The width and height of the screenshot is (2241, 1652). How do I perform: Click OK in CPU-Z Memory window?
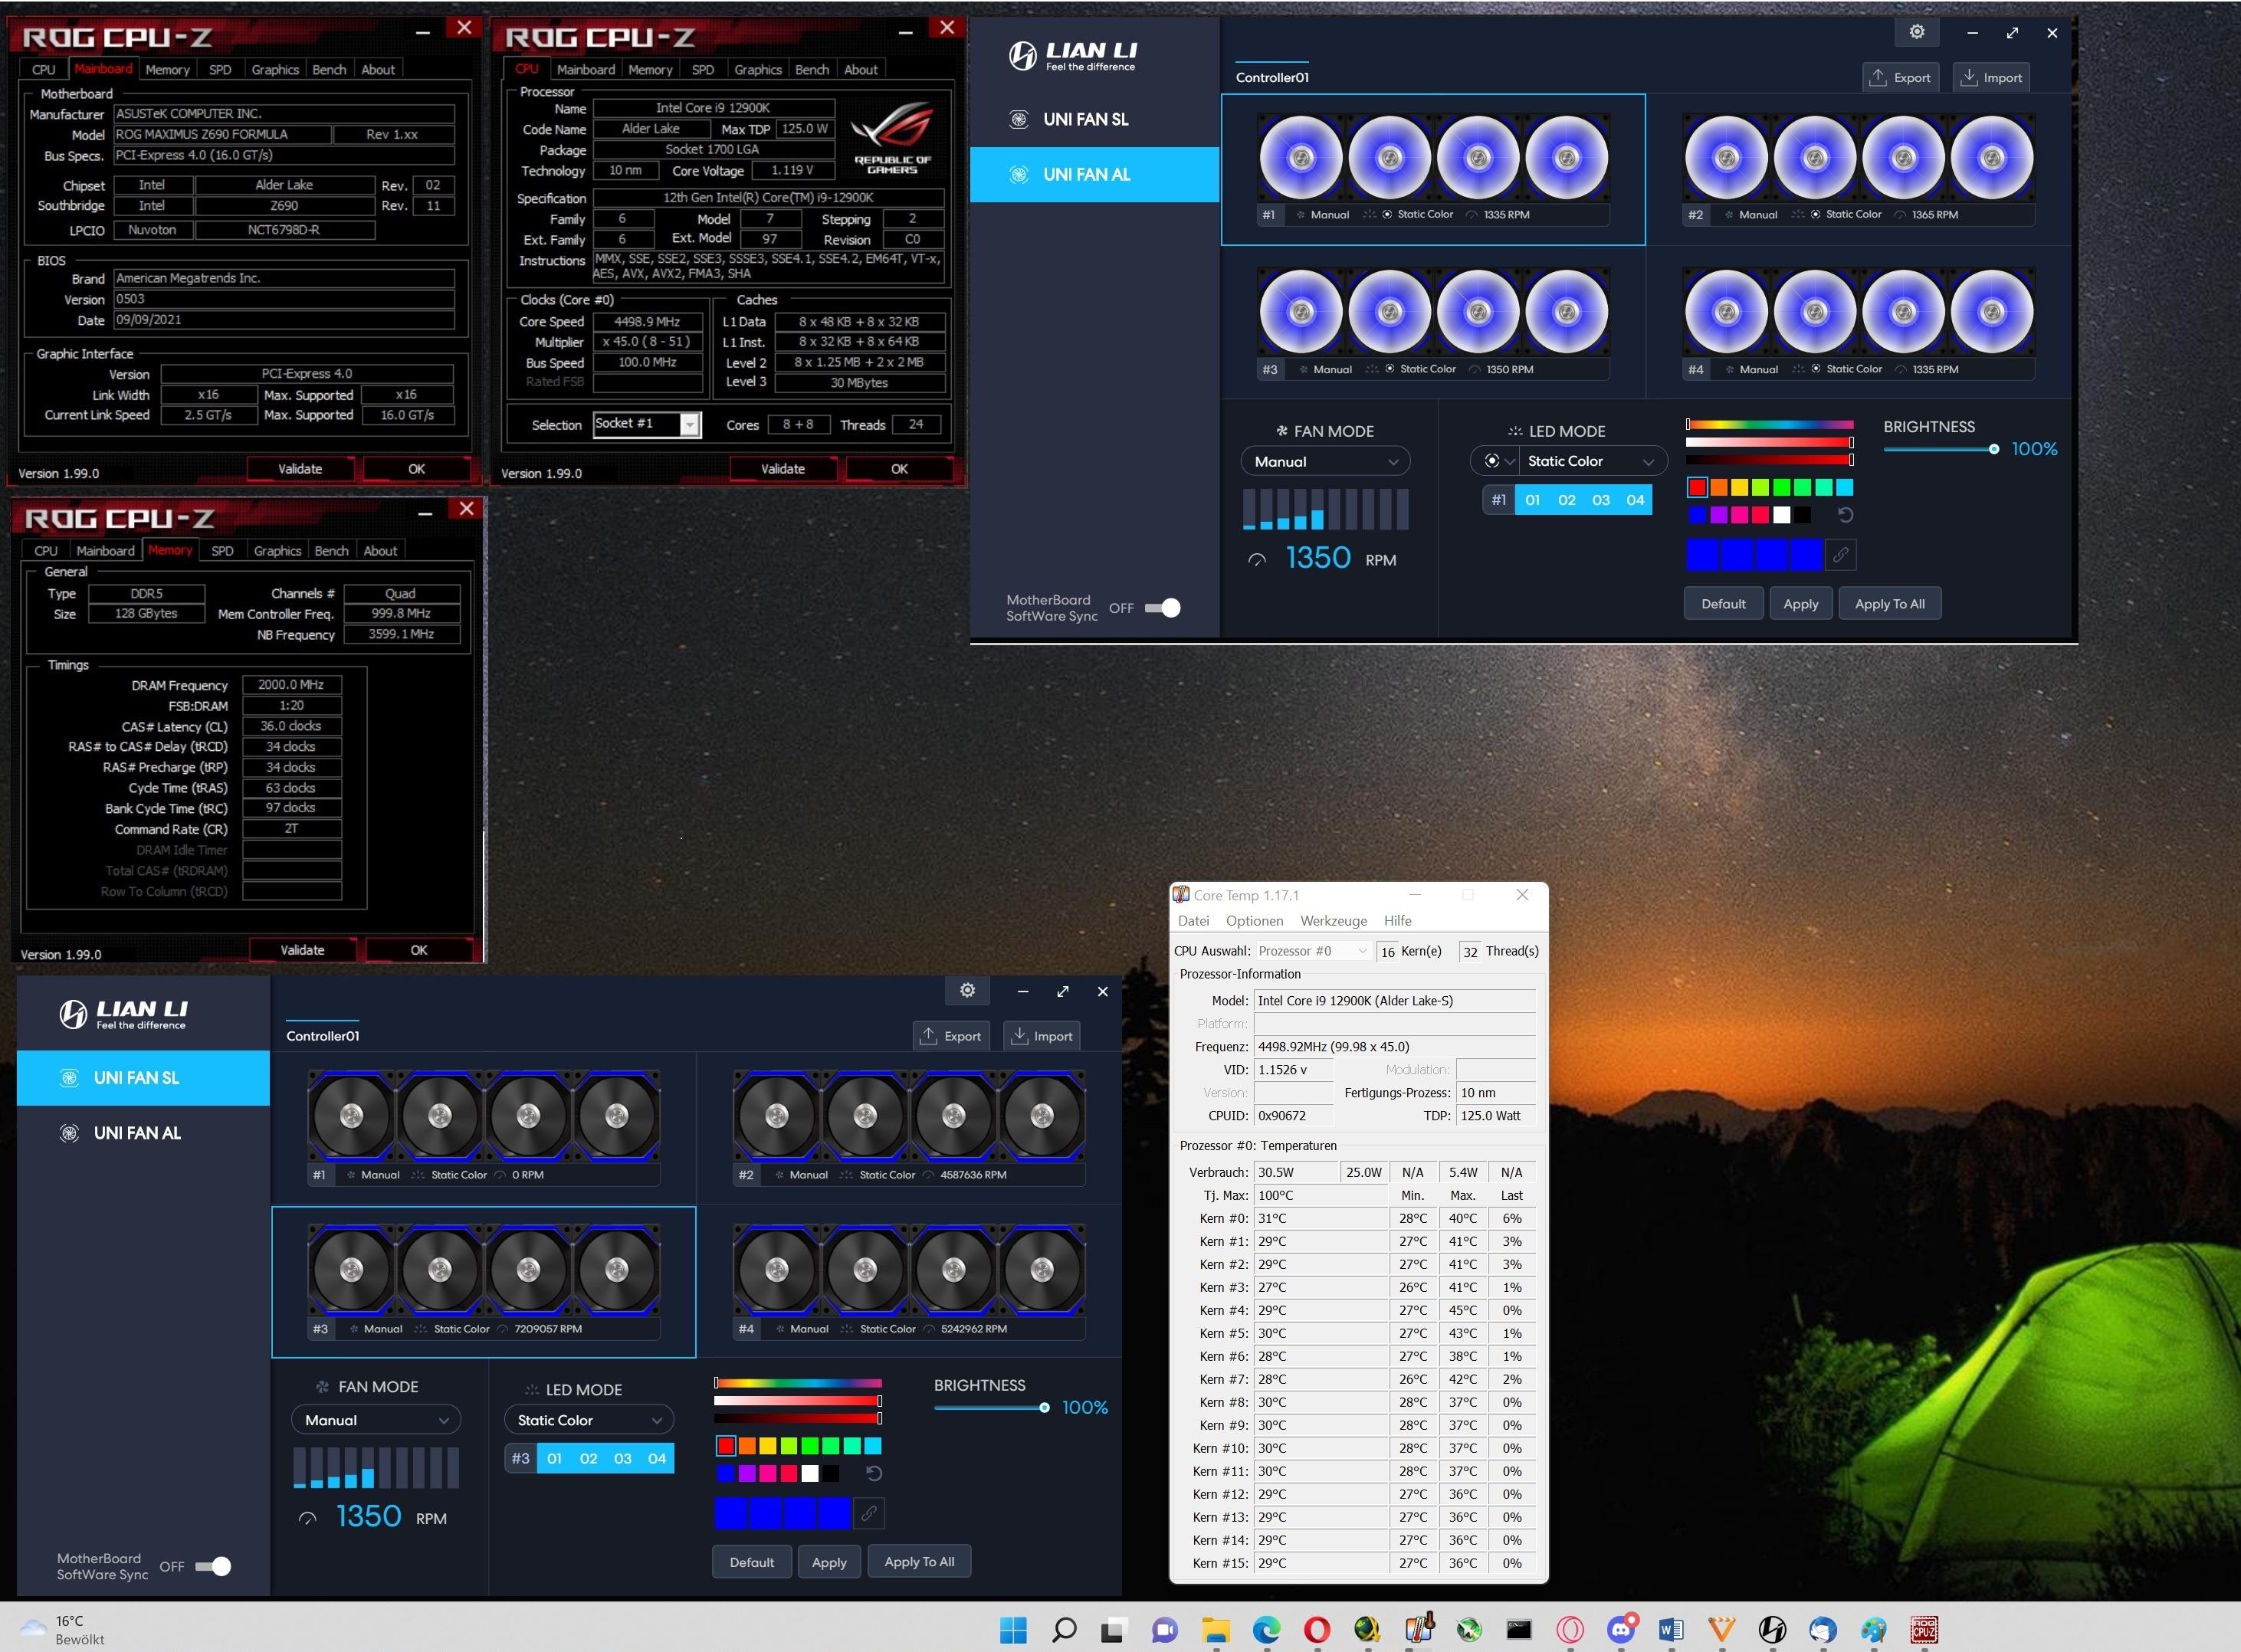click(419, 950)
